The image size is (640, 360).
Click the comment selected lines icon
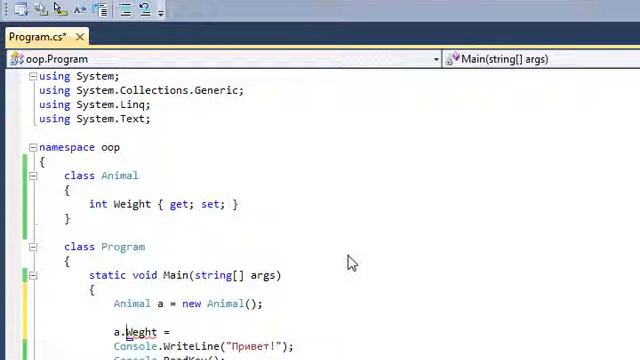pos(126,9)
